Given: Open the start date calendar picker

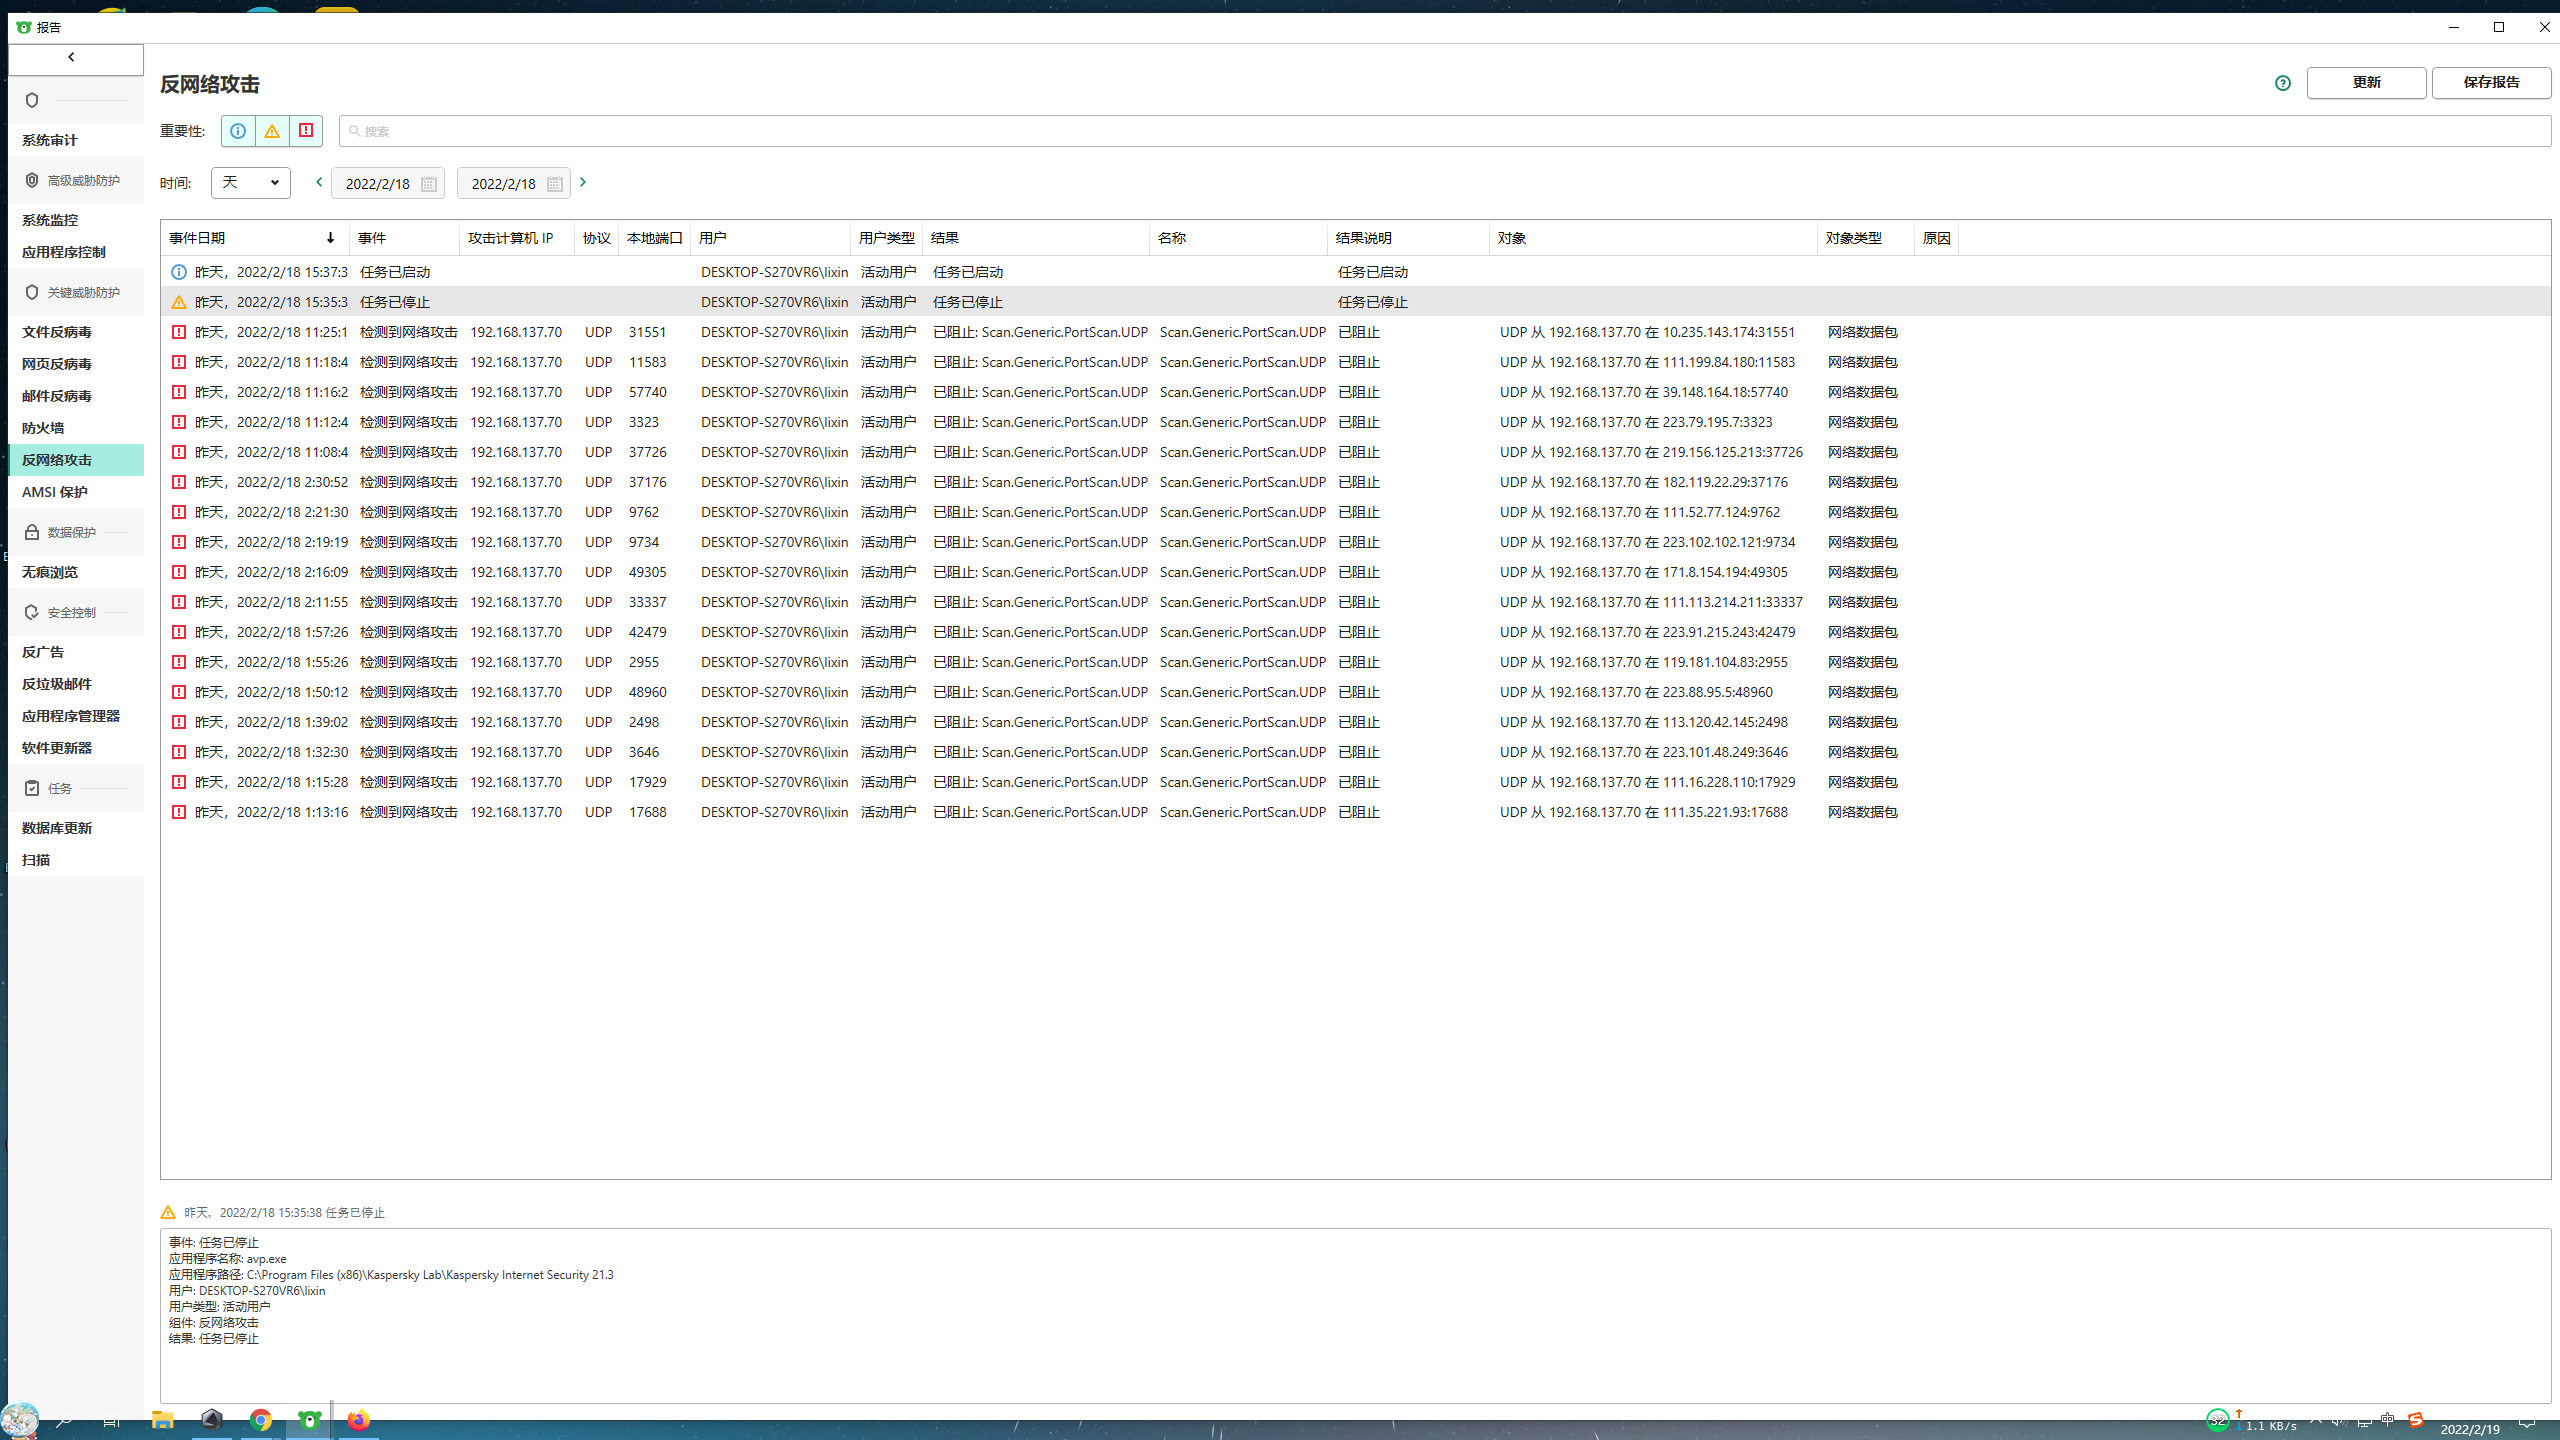Looking at the screenshot, I should click(429, 184).
